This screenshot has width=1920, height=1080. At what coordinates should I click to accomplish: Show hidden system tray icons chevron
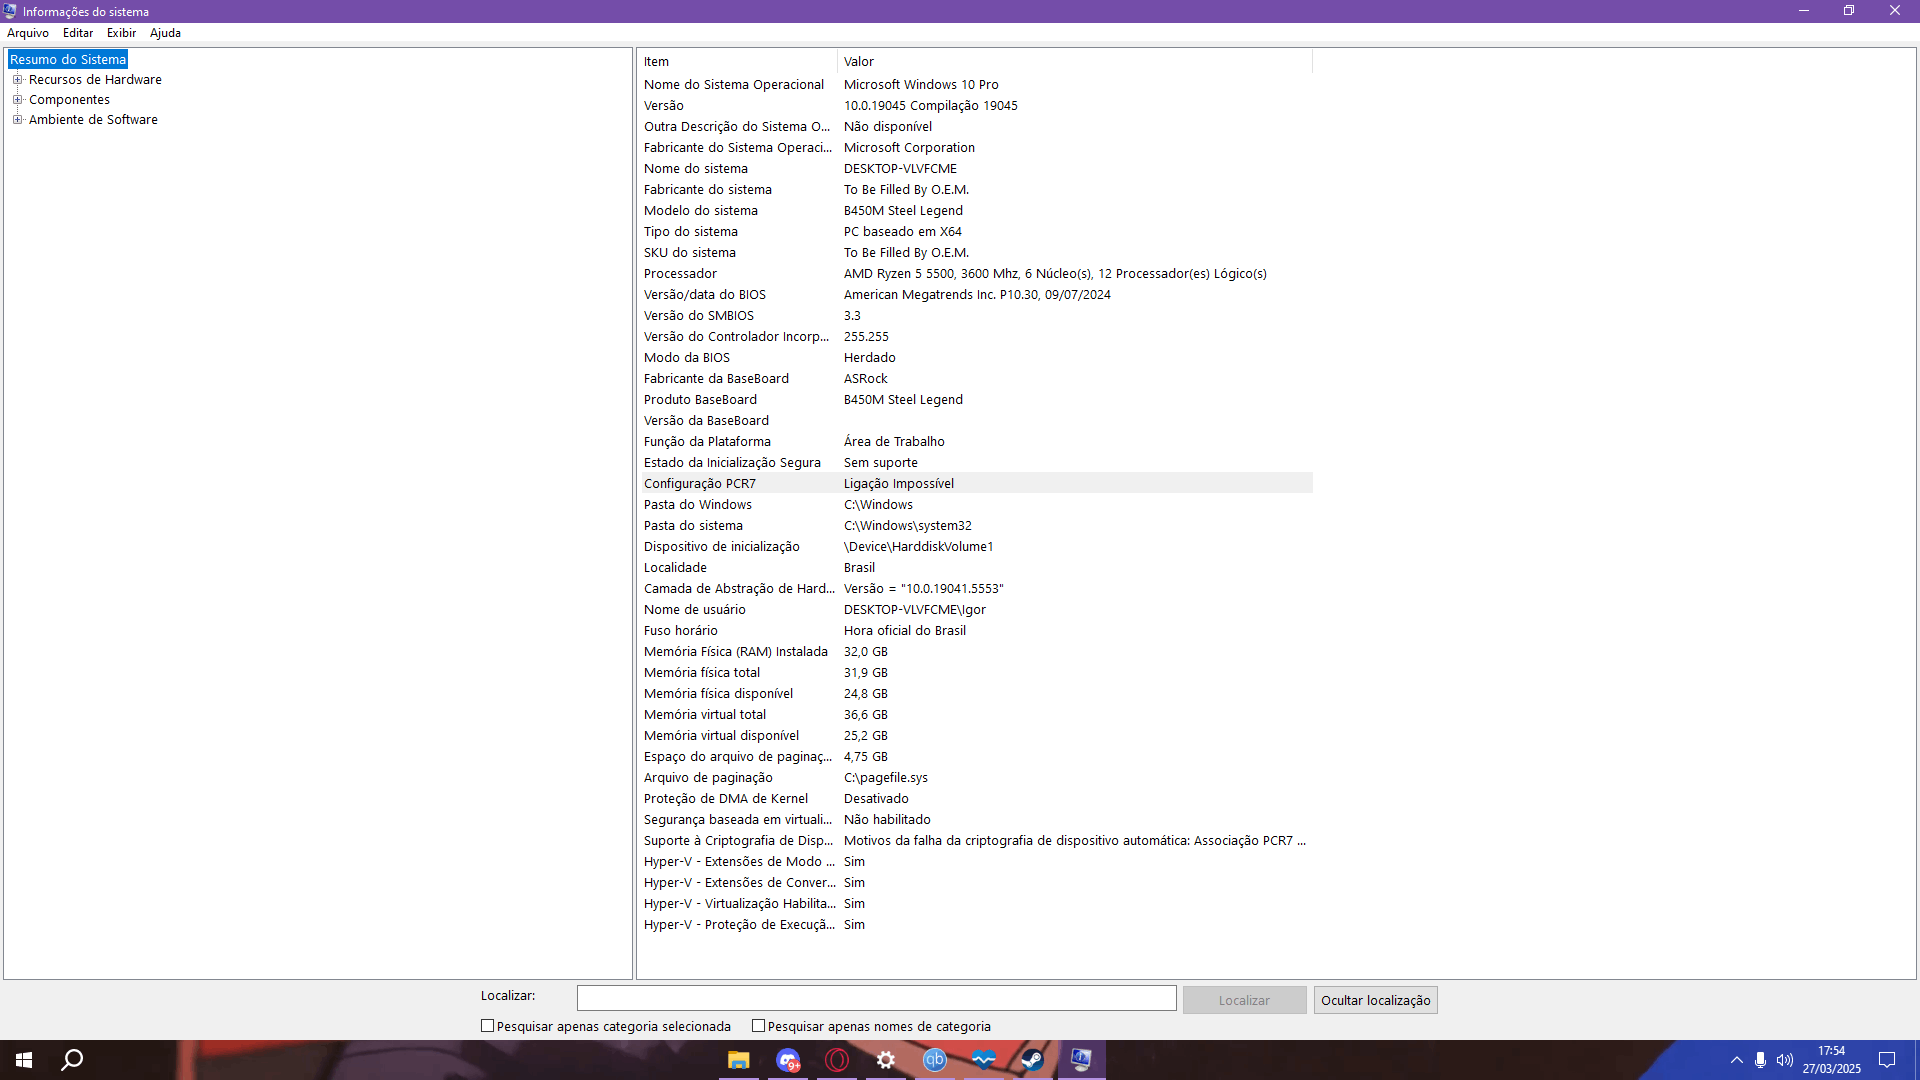pyautogui.click(x=1737, y=1060)
